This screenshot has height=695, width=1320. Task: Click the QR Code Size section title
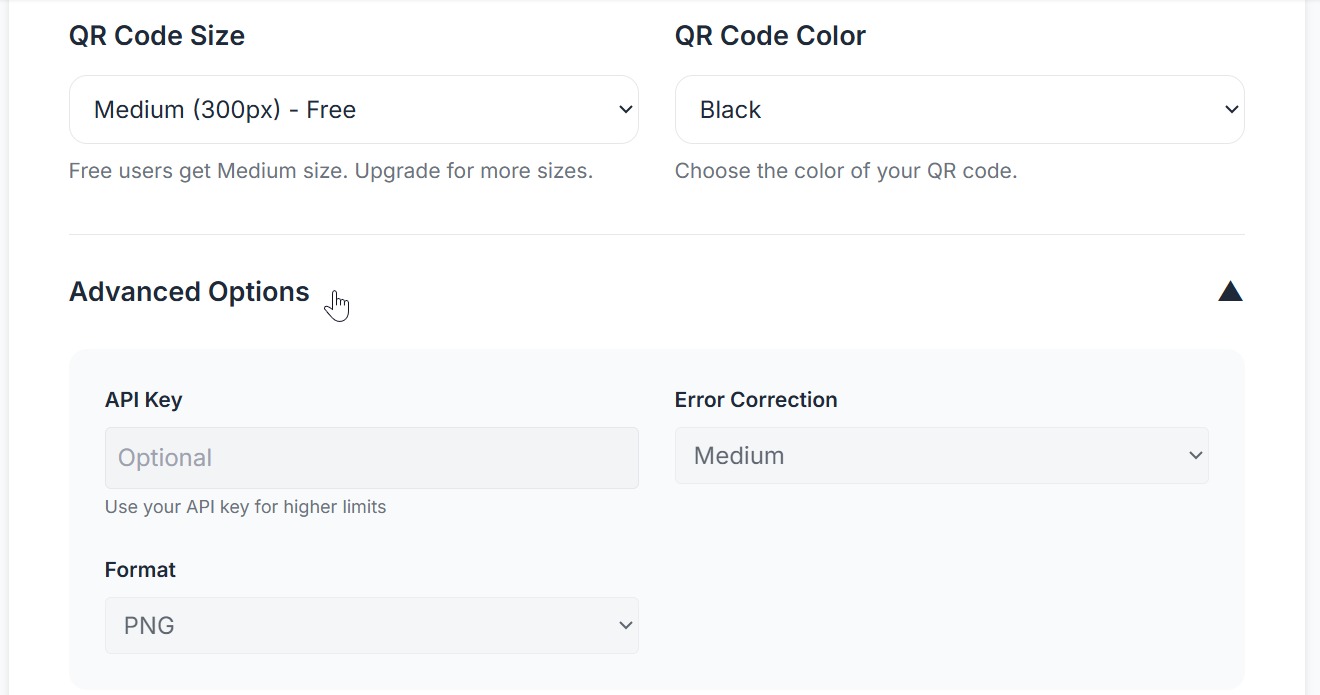[156, 35]
